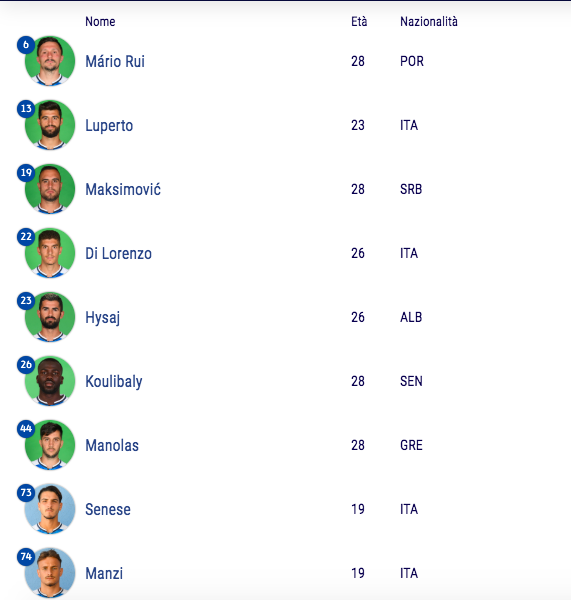Image resolution: width=571 pixels, height=600 pixels.
Task: Click the number 22 jersey badge
Action: 26,236
